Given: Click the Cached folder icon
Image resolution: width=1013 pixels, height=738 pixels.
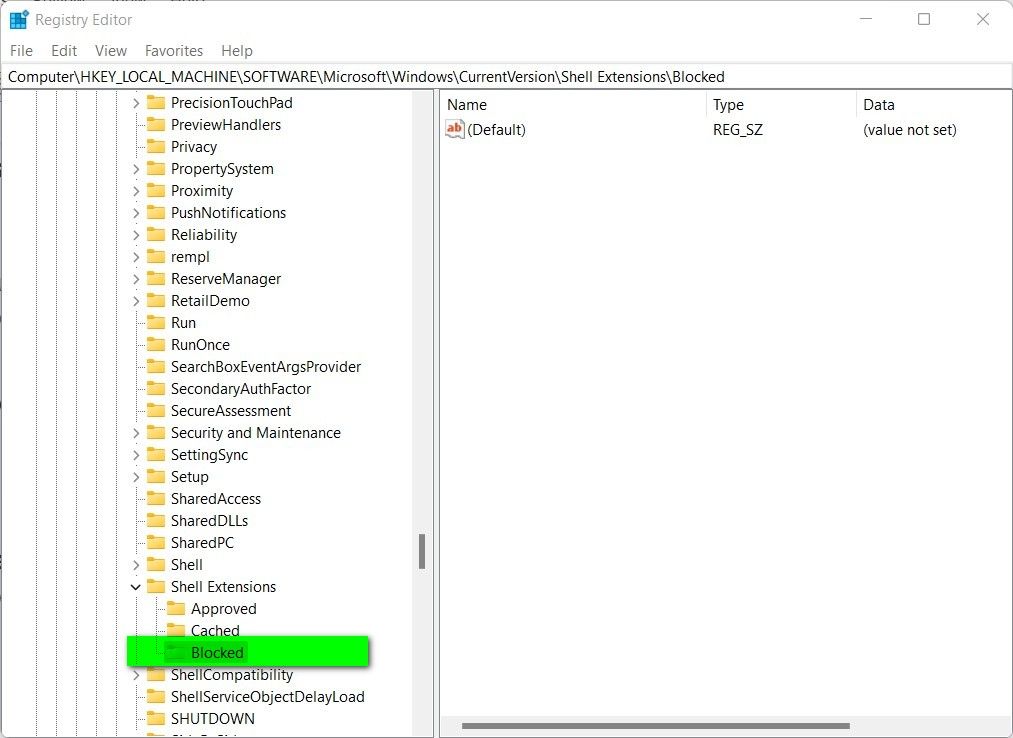Looking at the screenshot, I should 176,629.
